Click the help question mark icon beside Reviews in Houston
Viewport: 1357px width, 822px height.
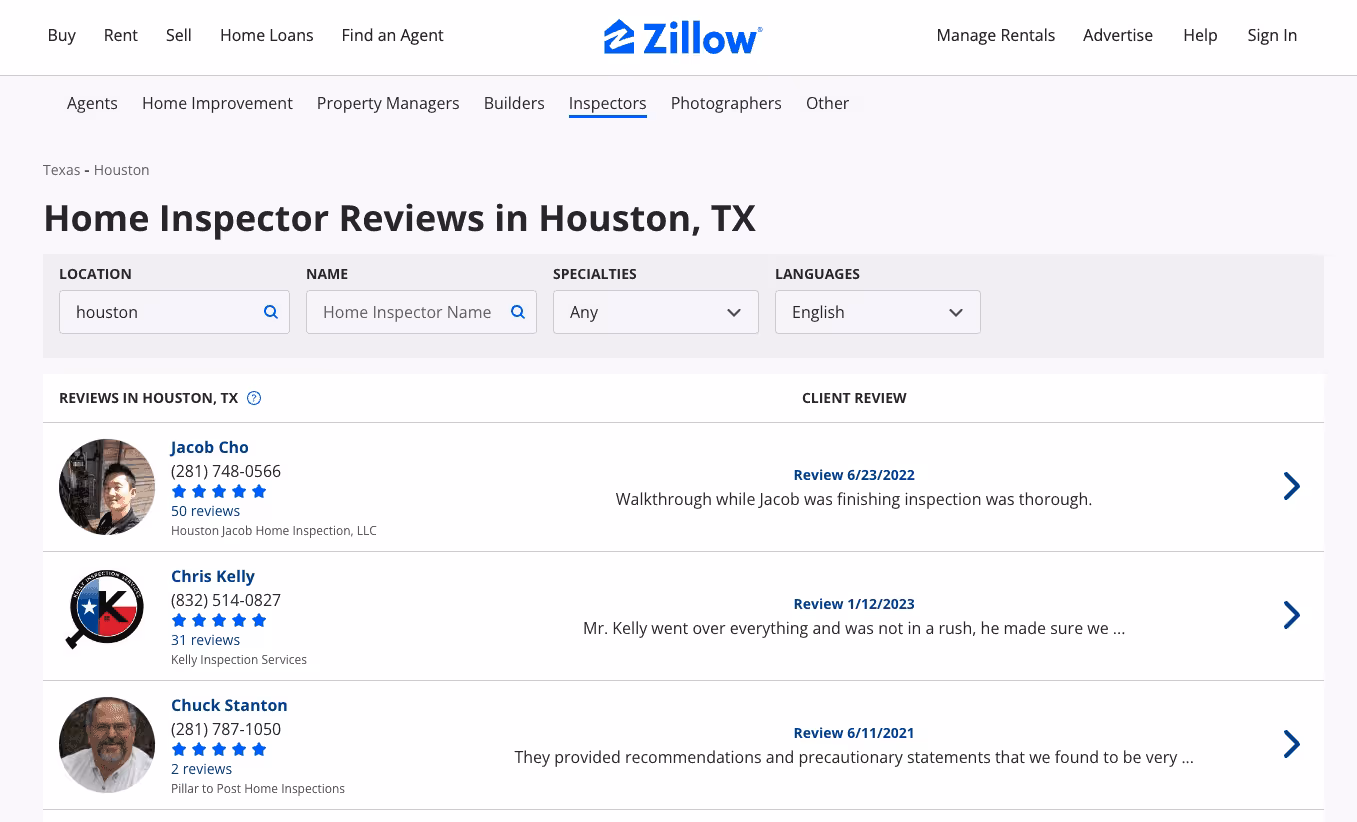tap(254, 398)
